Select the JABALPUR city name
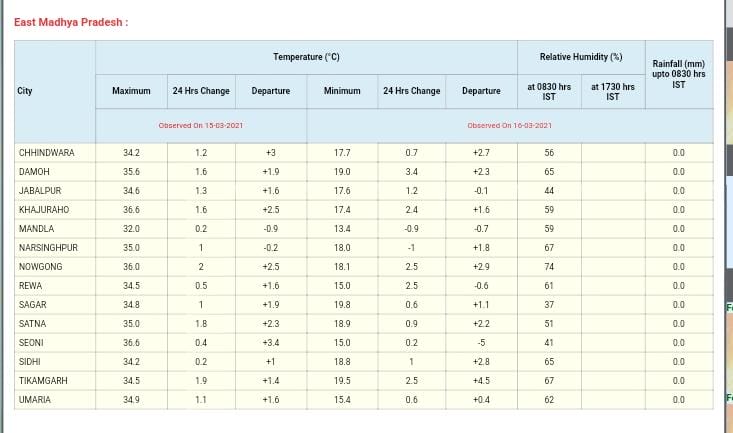Viewport: 733px width, 433px height. click(40, 191)
